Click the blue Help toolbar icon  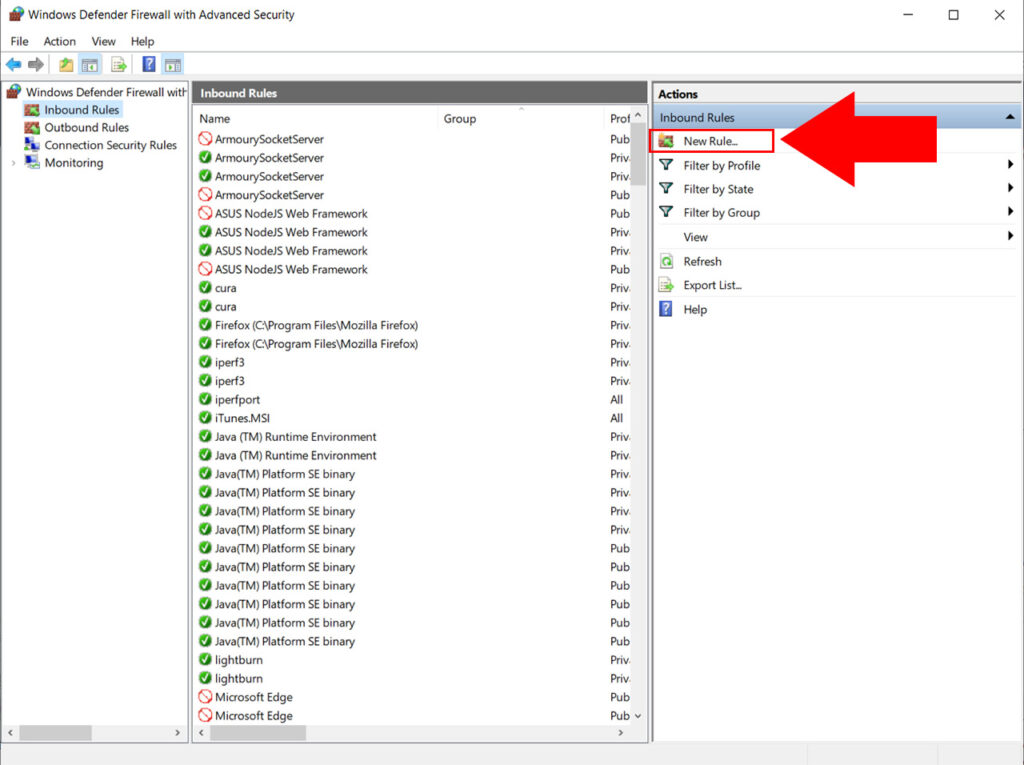pyautogui.click(x=149, y=64)
